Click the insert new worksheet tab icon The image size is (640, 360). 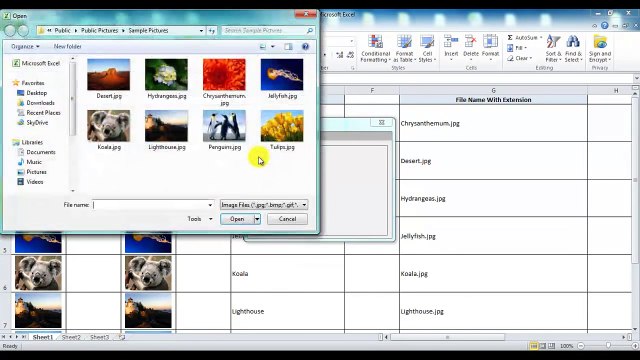point(121,337)
